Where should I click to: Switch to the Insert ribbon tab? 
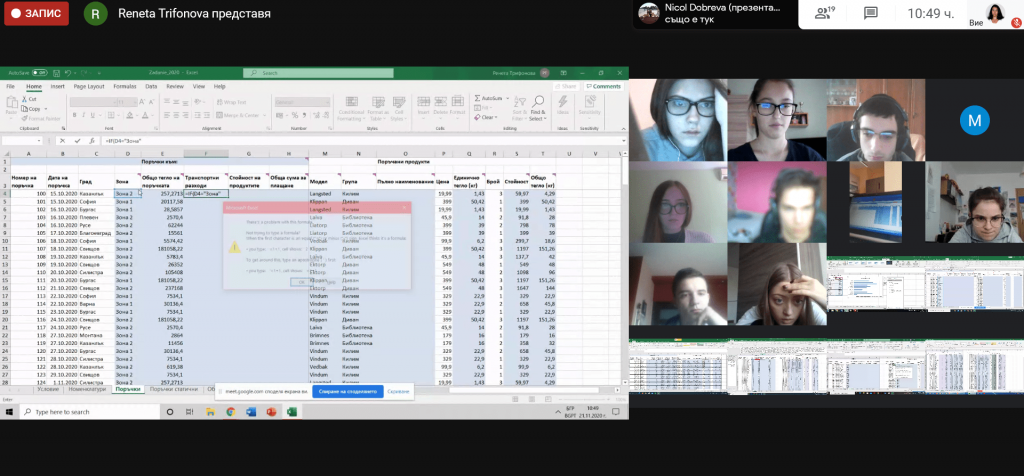57,86
